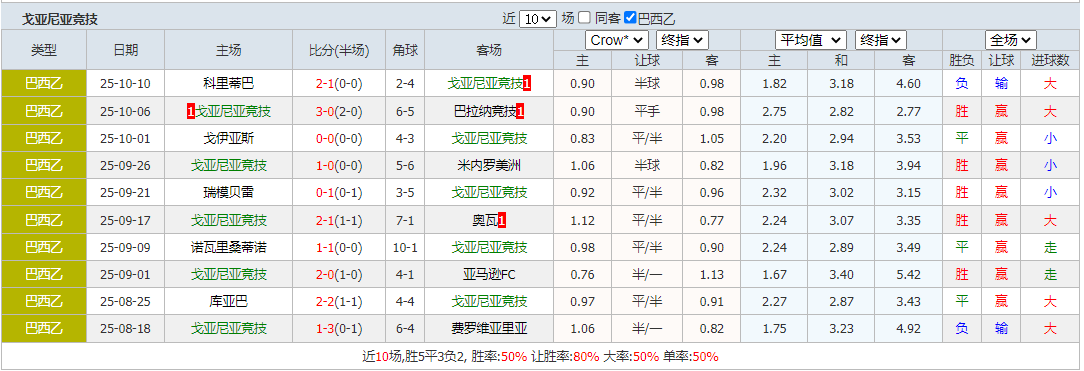Click the 1.67 home odds value
The height and width of the screenshot is (371, 1084).
(774, 275)
